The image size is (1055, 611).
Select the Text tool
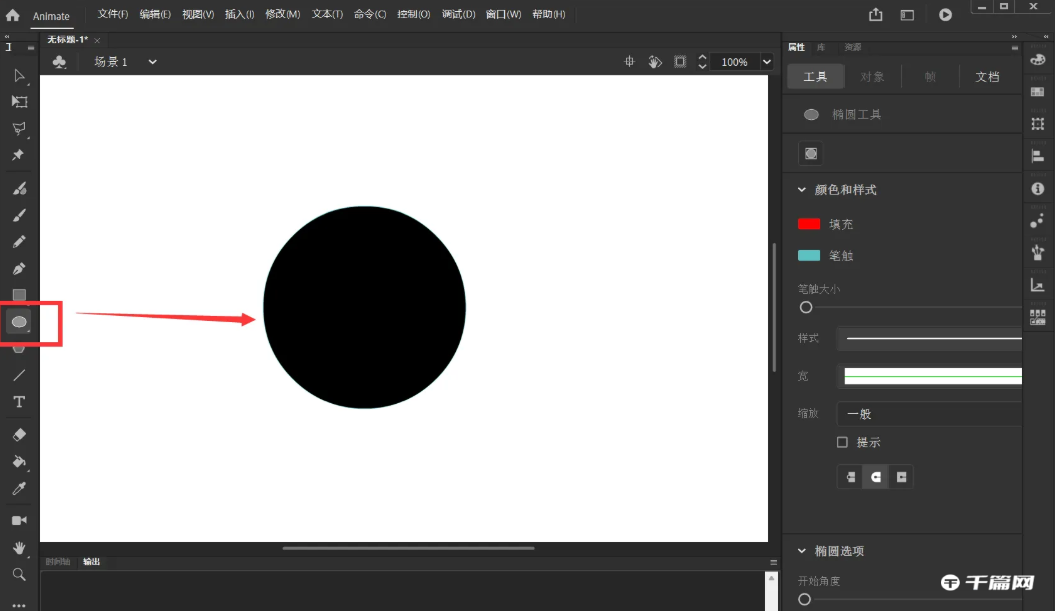coord(18,402)
